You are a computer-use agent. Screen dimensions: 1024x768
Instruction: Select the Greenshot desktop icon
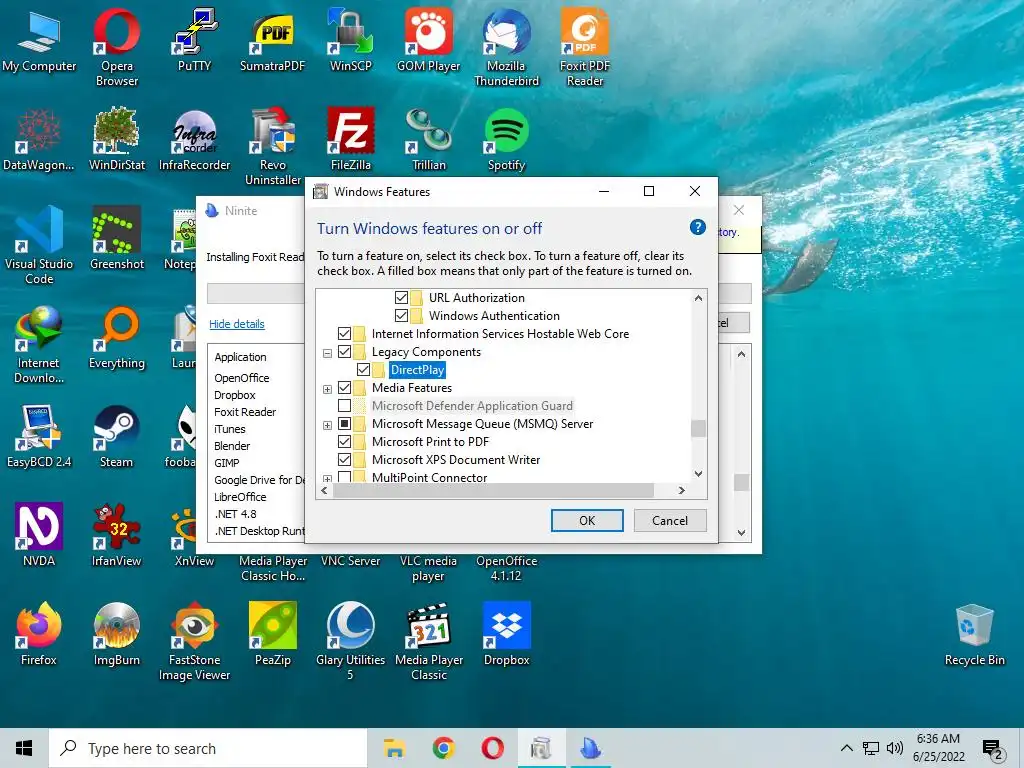[x=116, y=238]
